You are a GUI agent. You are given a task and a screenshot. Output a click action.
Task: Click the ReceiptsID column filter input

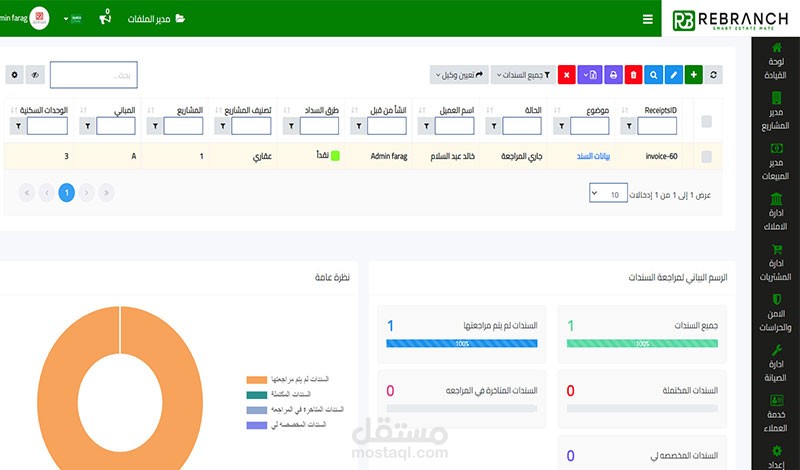pos(657,126)
